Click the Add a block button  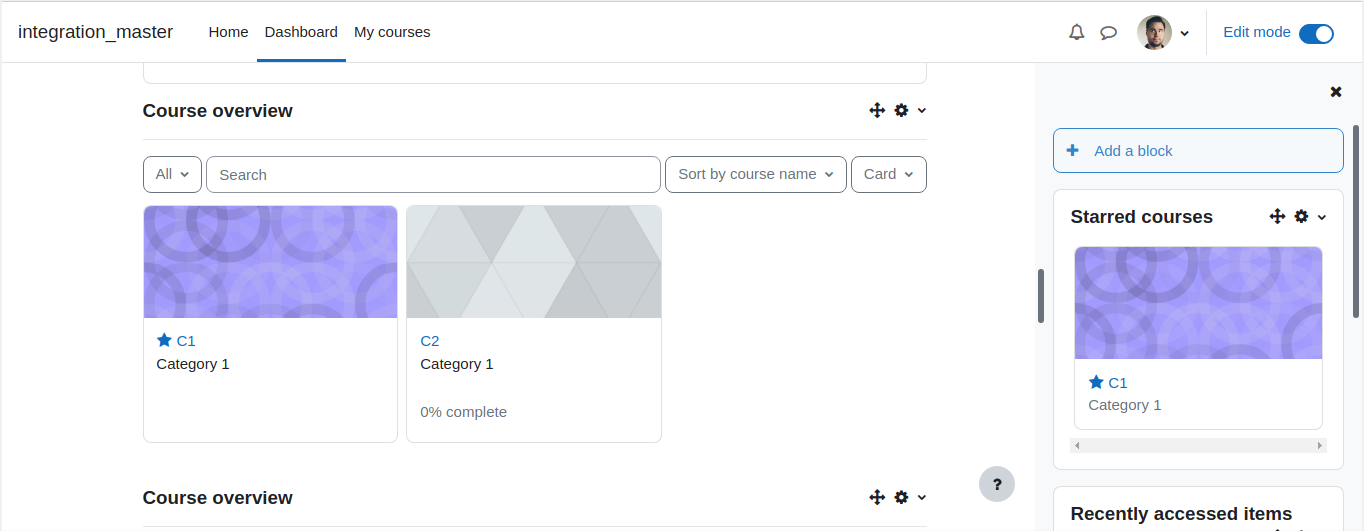(x=1198, y=150)
